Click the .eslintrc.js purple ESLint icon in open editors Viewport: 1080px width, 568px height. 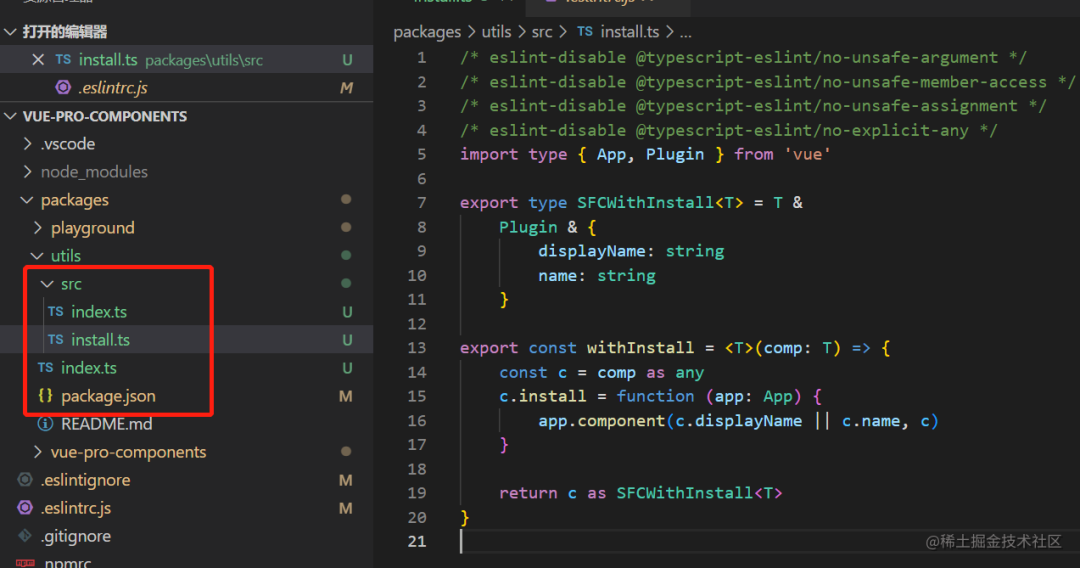click(63, 87)
